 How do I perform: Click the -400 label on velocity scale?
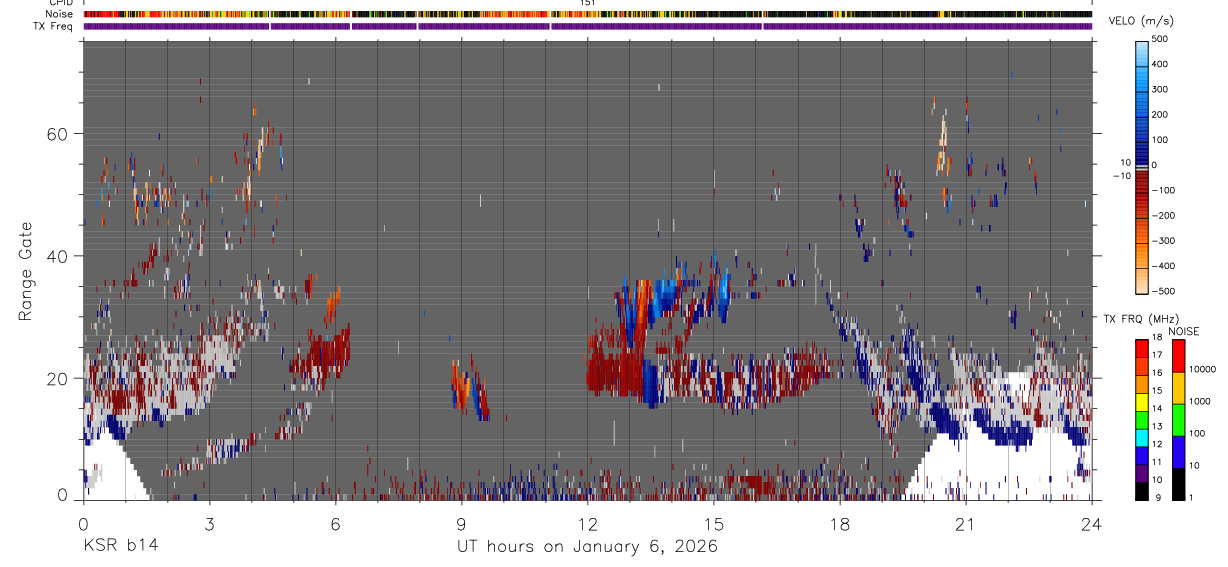[x=1165, y=266]
